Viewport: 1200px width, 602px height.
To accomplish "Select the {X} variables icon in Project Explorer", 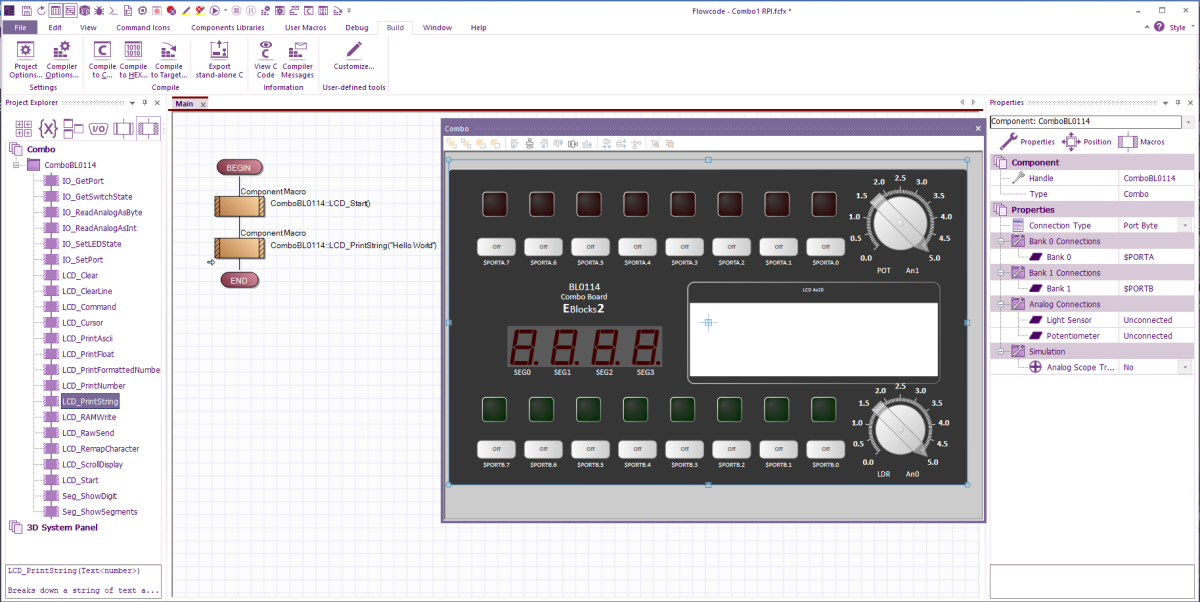I will (x=48, y=128).
